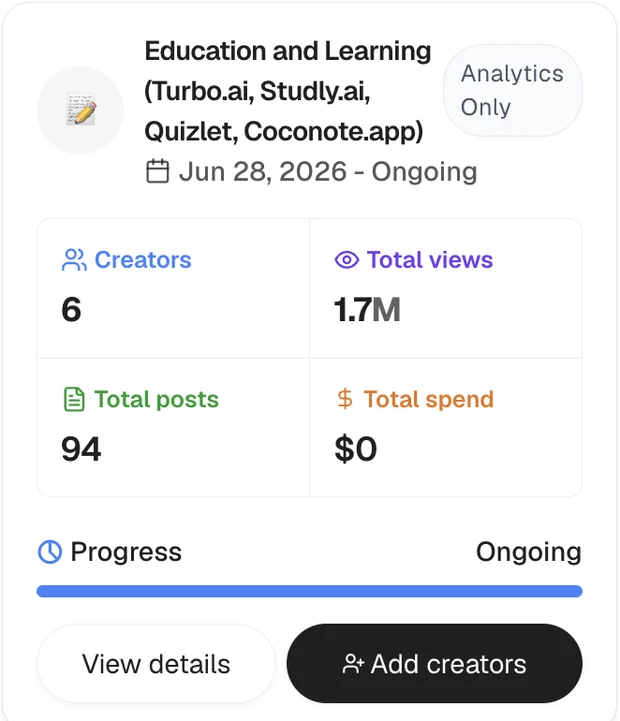Select the Creators count of 6
620x721 pixels.
pyautogui.click(x=71, y=309)
